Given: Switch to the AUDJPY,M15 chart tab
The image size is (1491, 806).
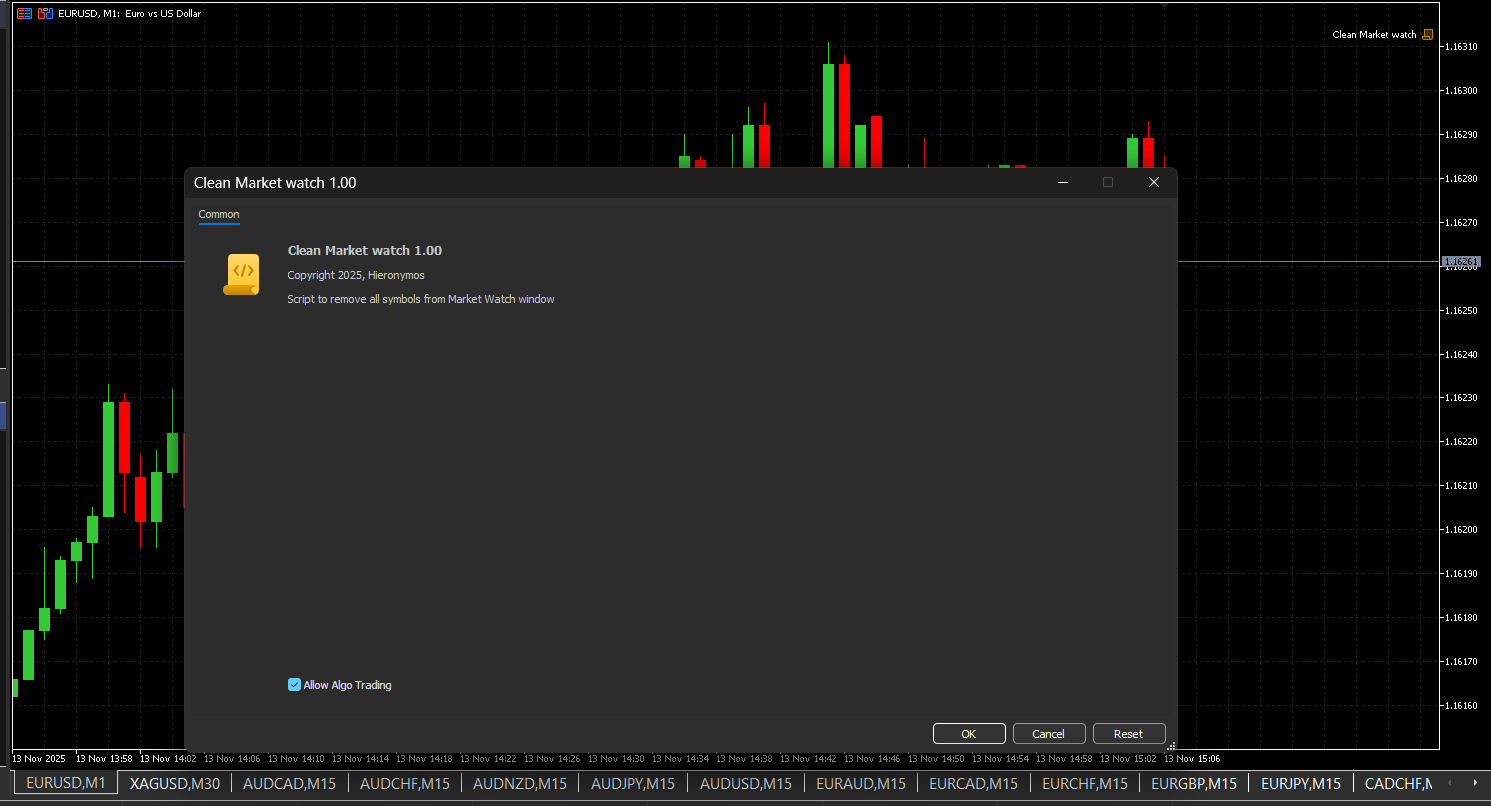Looking at the screenshot, I should pos(632,783).
